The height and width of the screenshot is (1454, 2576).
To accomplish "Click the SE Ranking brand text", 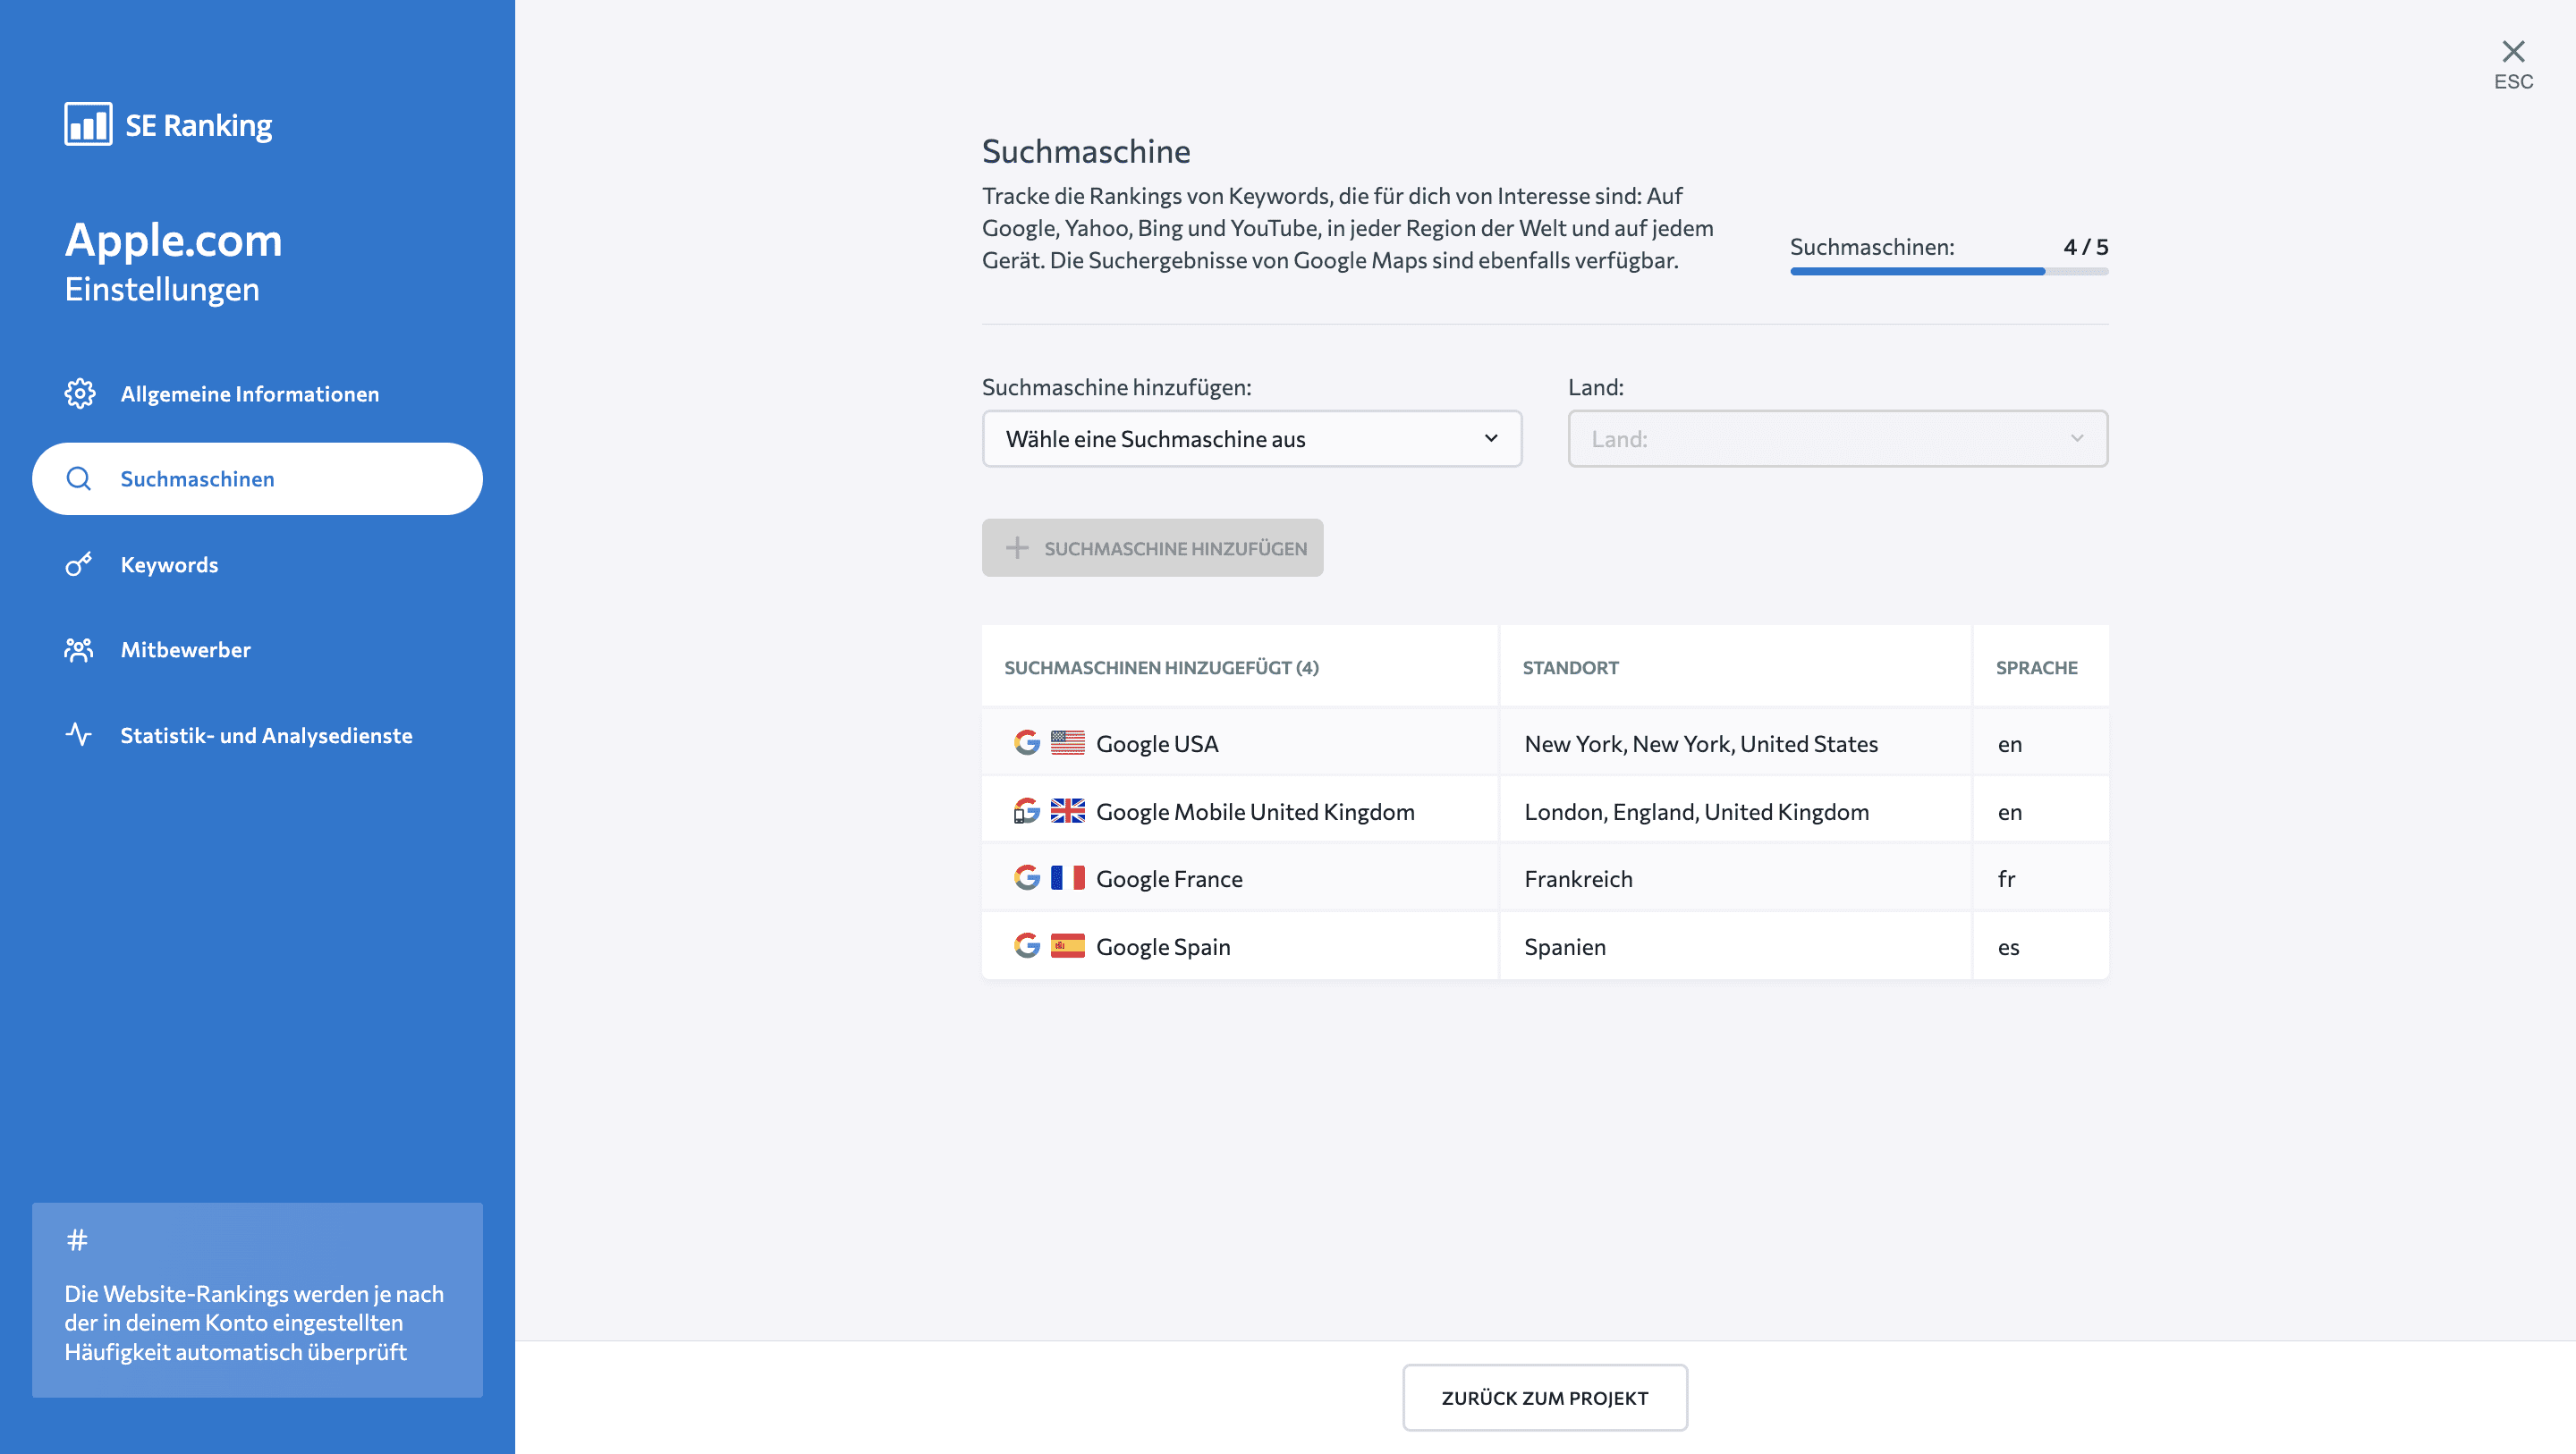I will coord(198,125).
